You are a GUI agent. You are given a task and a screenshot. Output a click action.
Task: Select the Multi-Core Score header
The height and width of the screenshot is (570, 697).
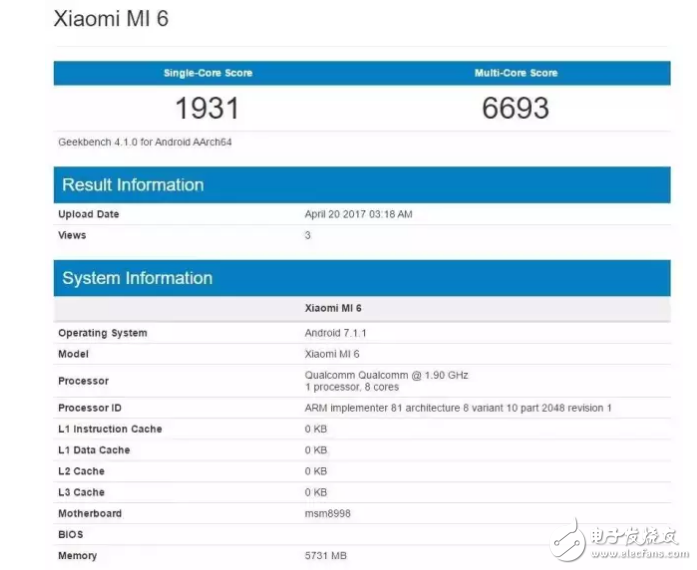pos(515,73)
